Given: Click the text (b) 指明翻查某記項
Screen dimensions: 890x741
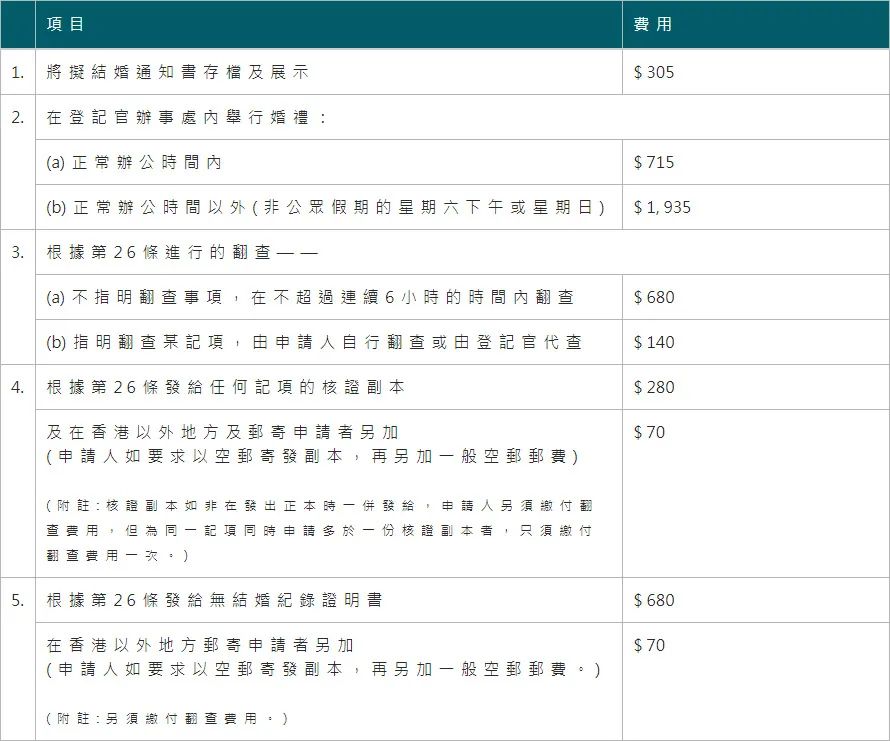Looking at the screenshot, I should (x=135, y=342).
